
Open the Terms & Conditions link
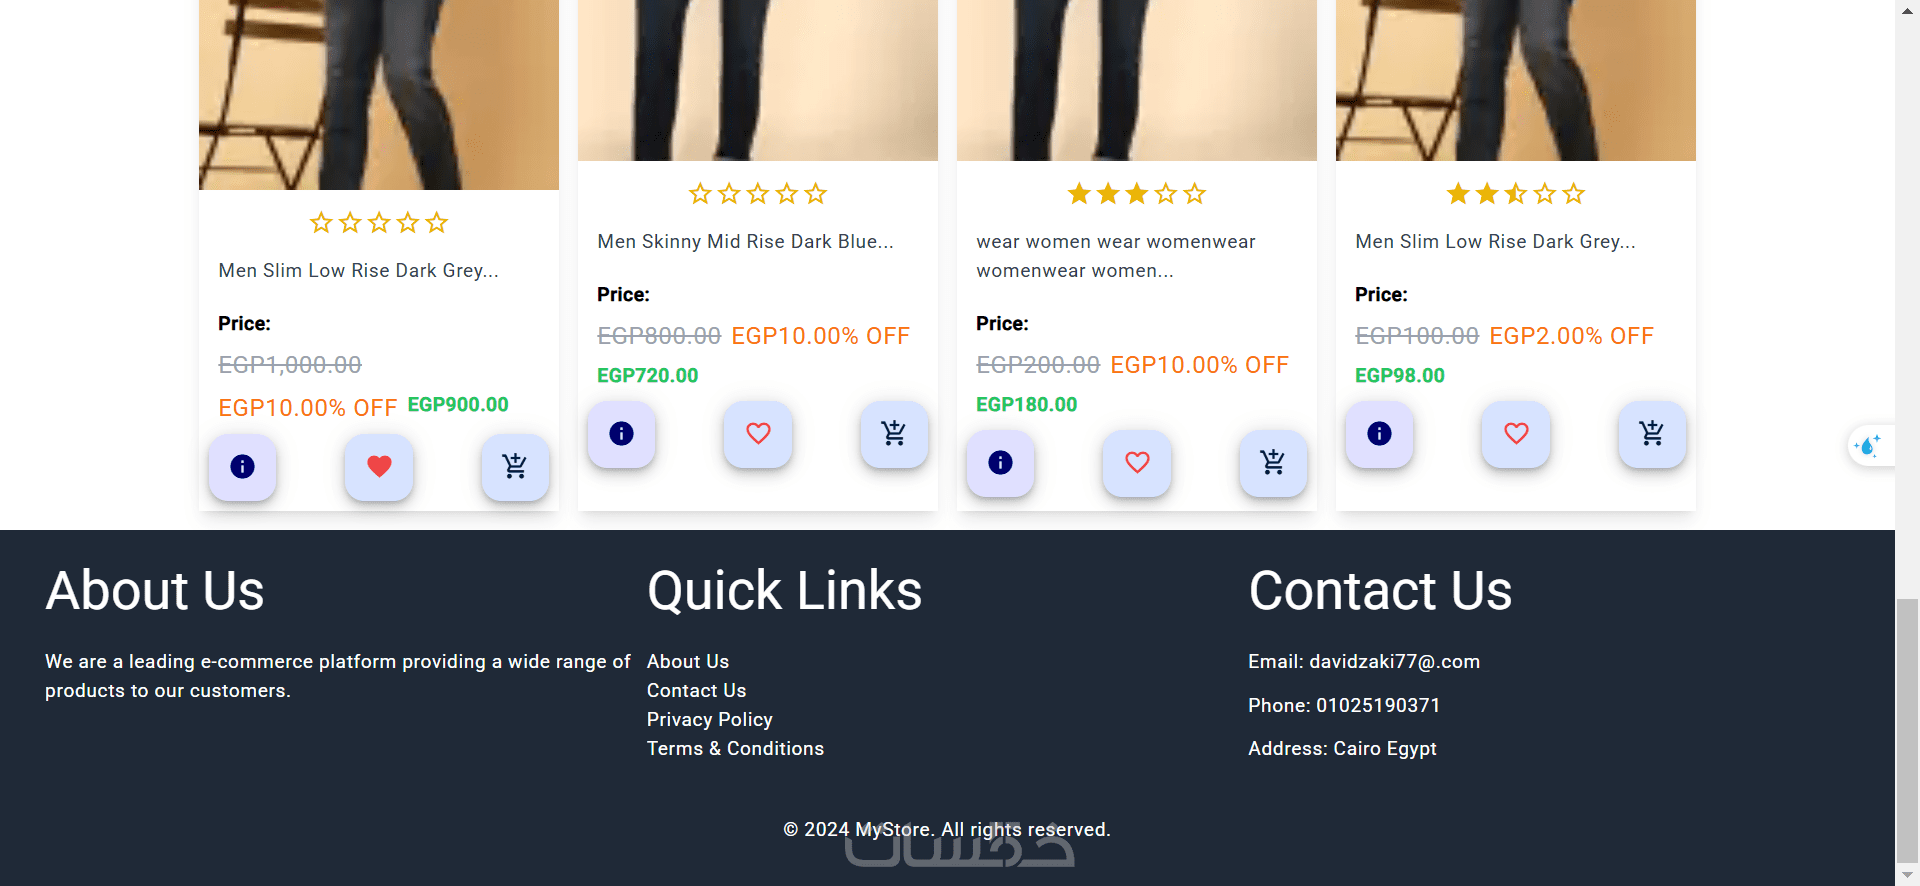tap(735, 749)
